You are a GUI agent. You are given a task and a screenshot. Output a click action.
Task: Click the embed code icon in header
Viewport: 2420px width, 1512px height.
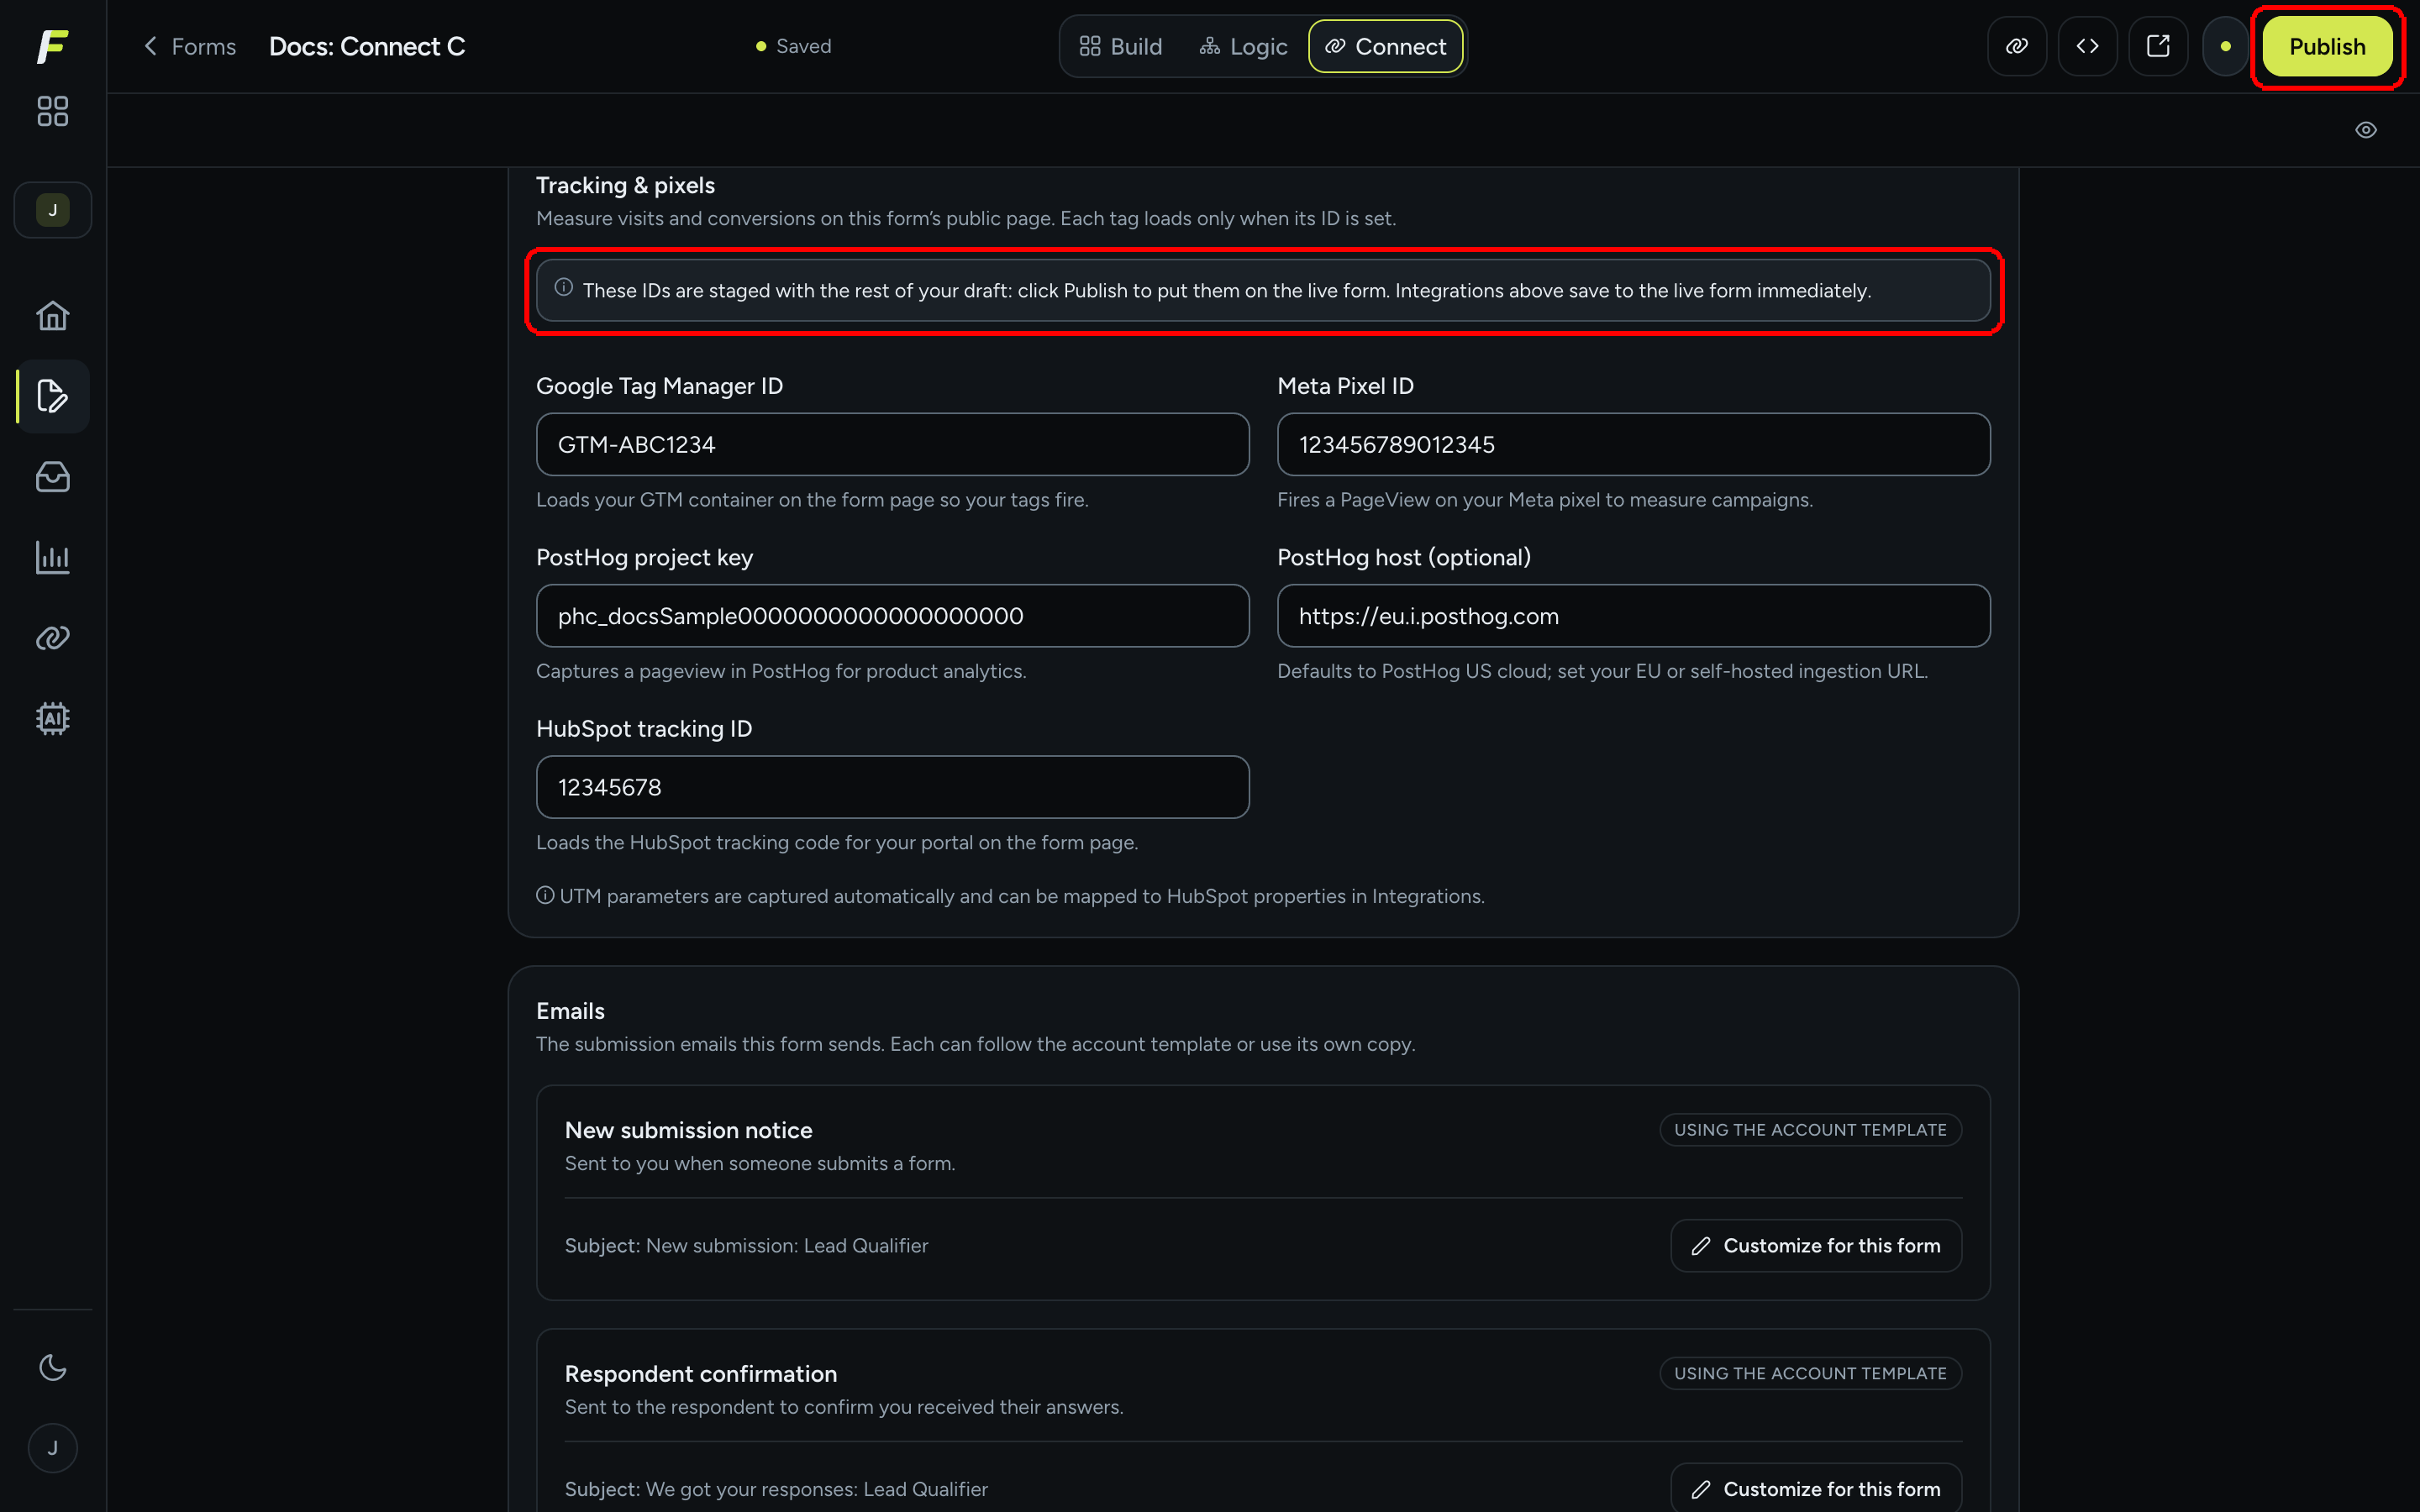click(2087, 46)
